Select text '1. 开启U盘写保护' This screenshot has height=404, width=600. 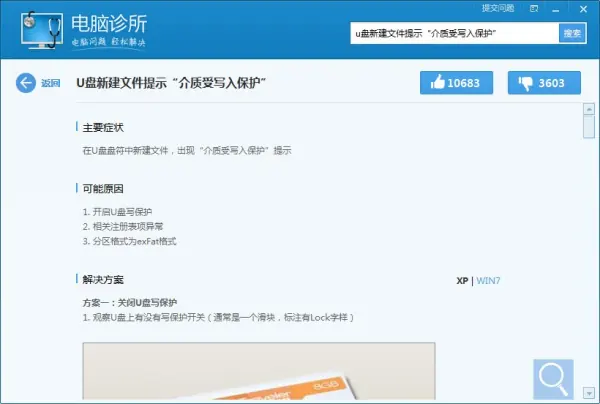(117, 212)
